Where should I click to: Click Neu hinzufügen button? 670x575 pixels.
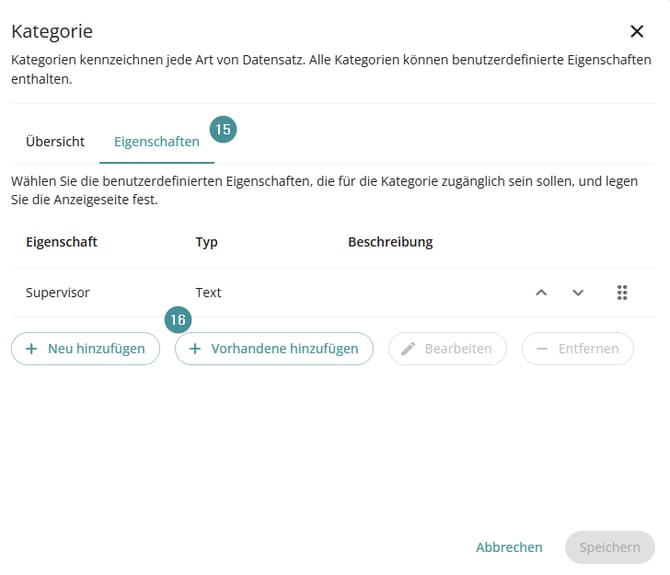(85, 349)
